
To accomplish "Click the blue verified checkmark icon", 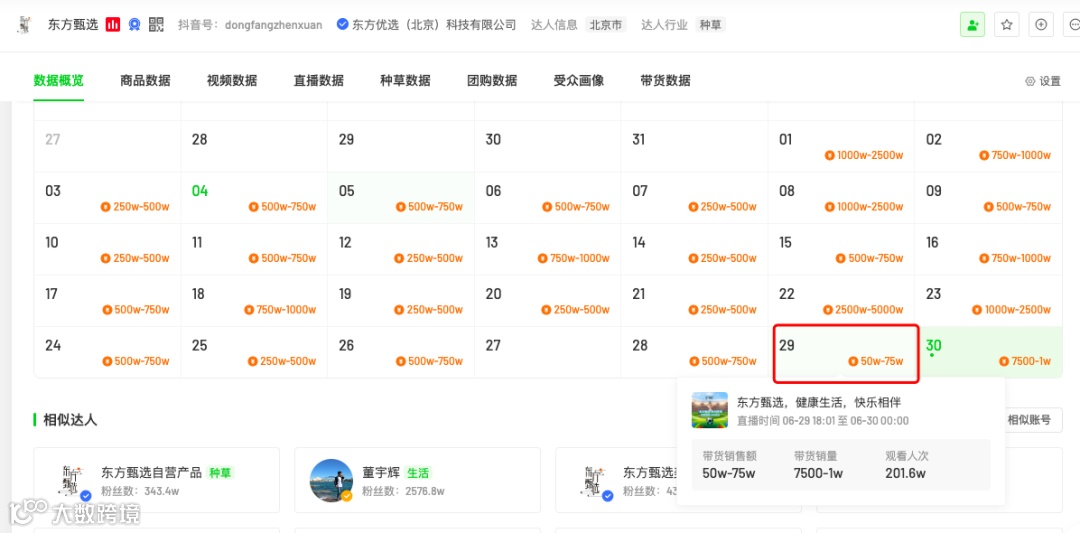I will [x=342, y=25].
